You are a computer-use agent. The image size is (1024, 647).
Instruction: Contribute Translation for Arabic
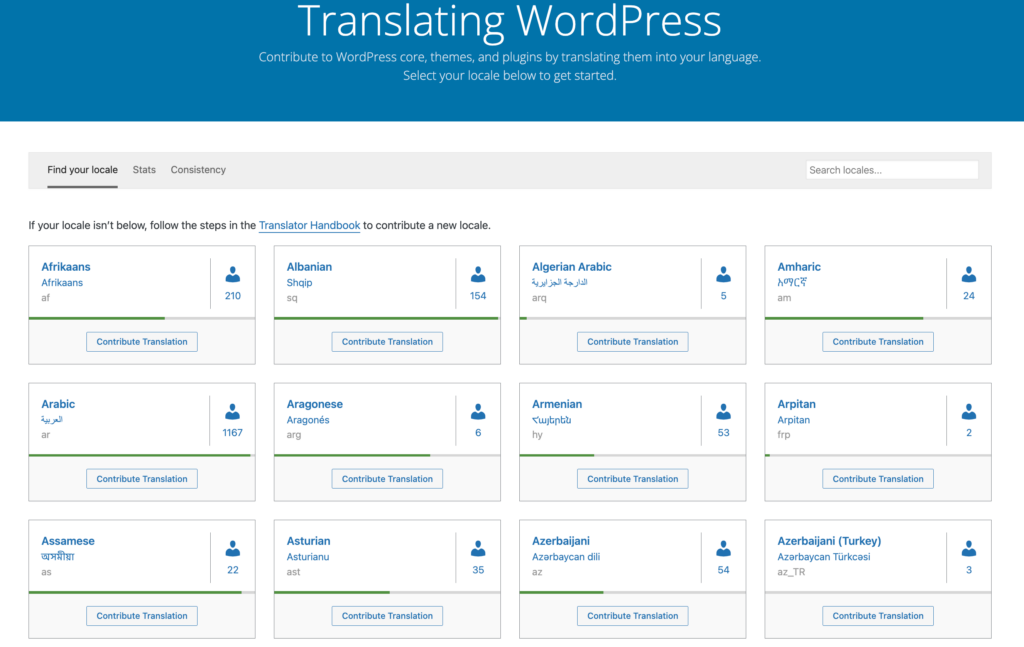point(142,479)
